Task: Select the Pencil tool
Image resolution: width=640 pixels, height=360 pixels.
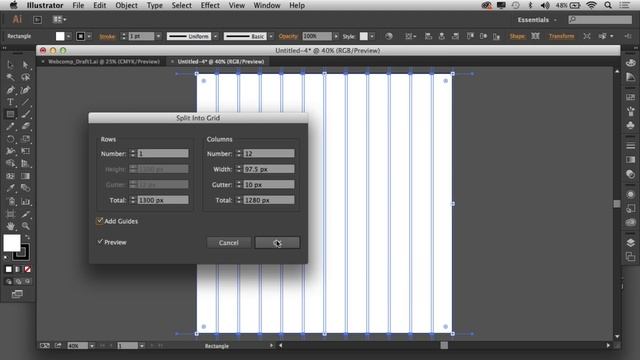Action: point(10,127)
